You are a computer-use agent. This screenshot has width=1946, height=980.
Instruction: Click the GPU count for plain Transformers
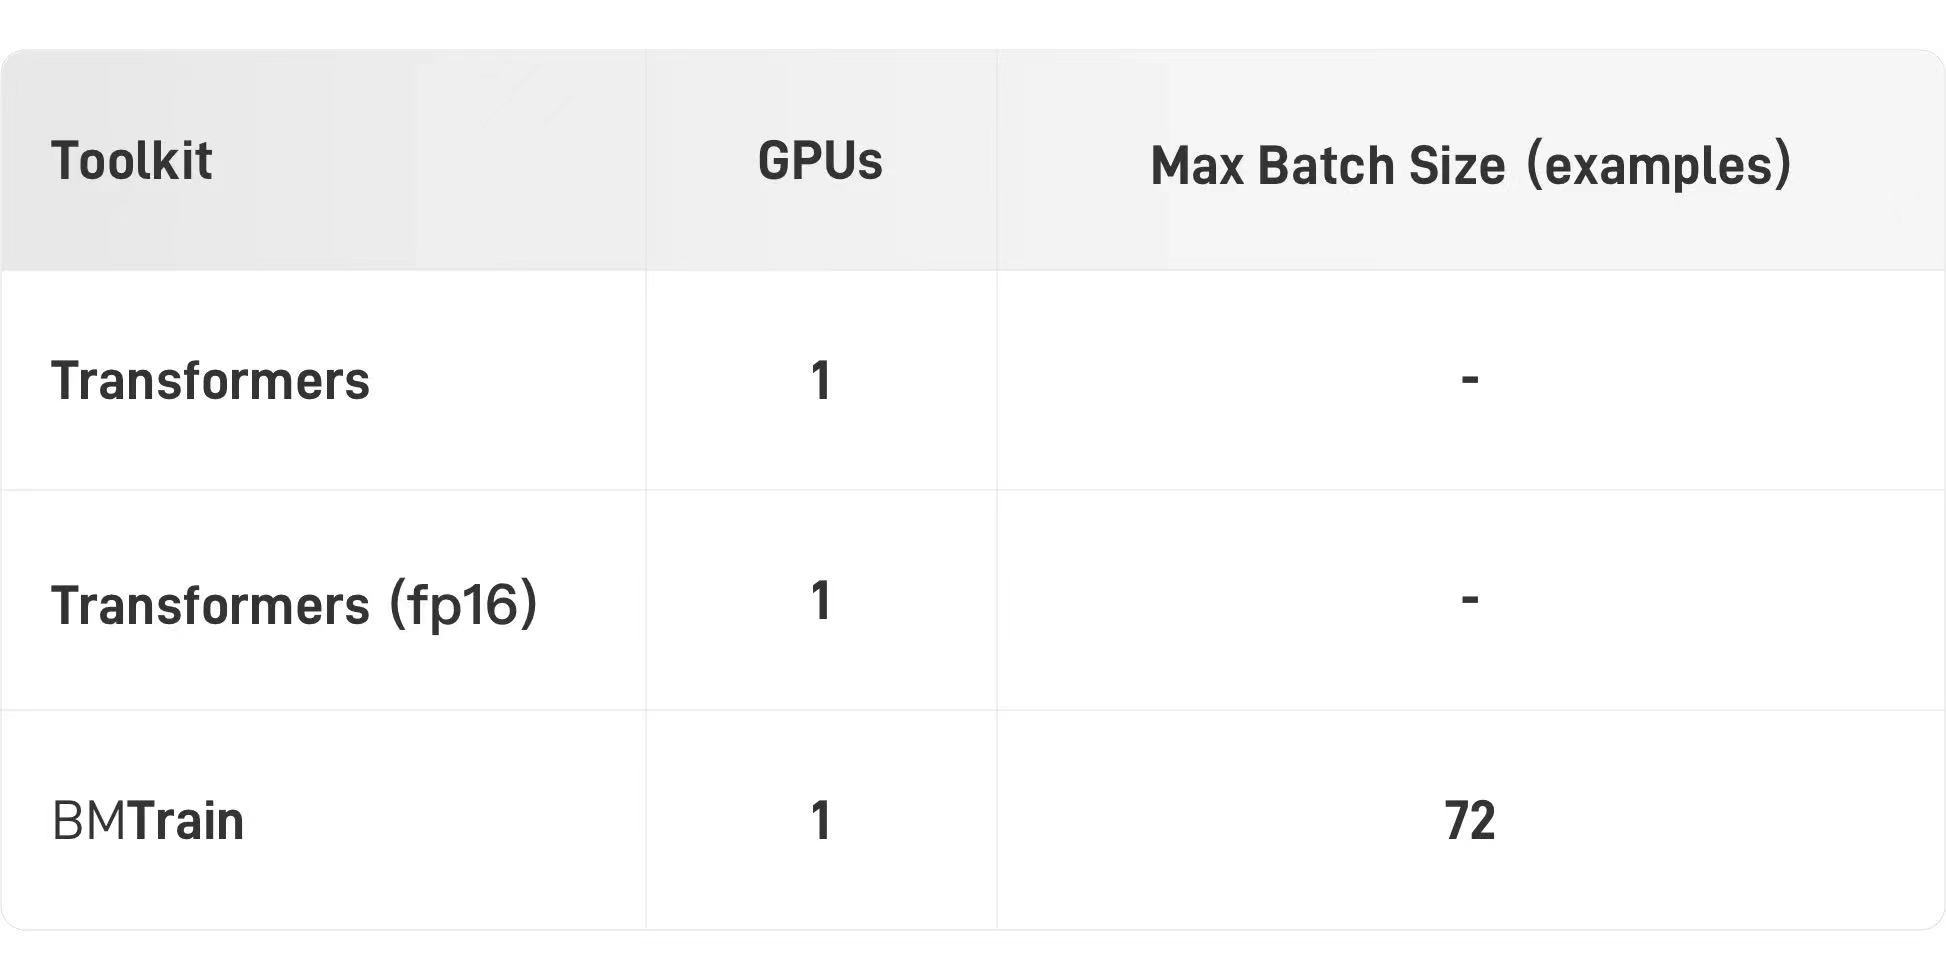pos(821,381)
